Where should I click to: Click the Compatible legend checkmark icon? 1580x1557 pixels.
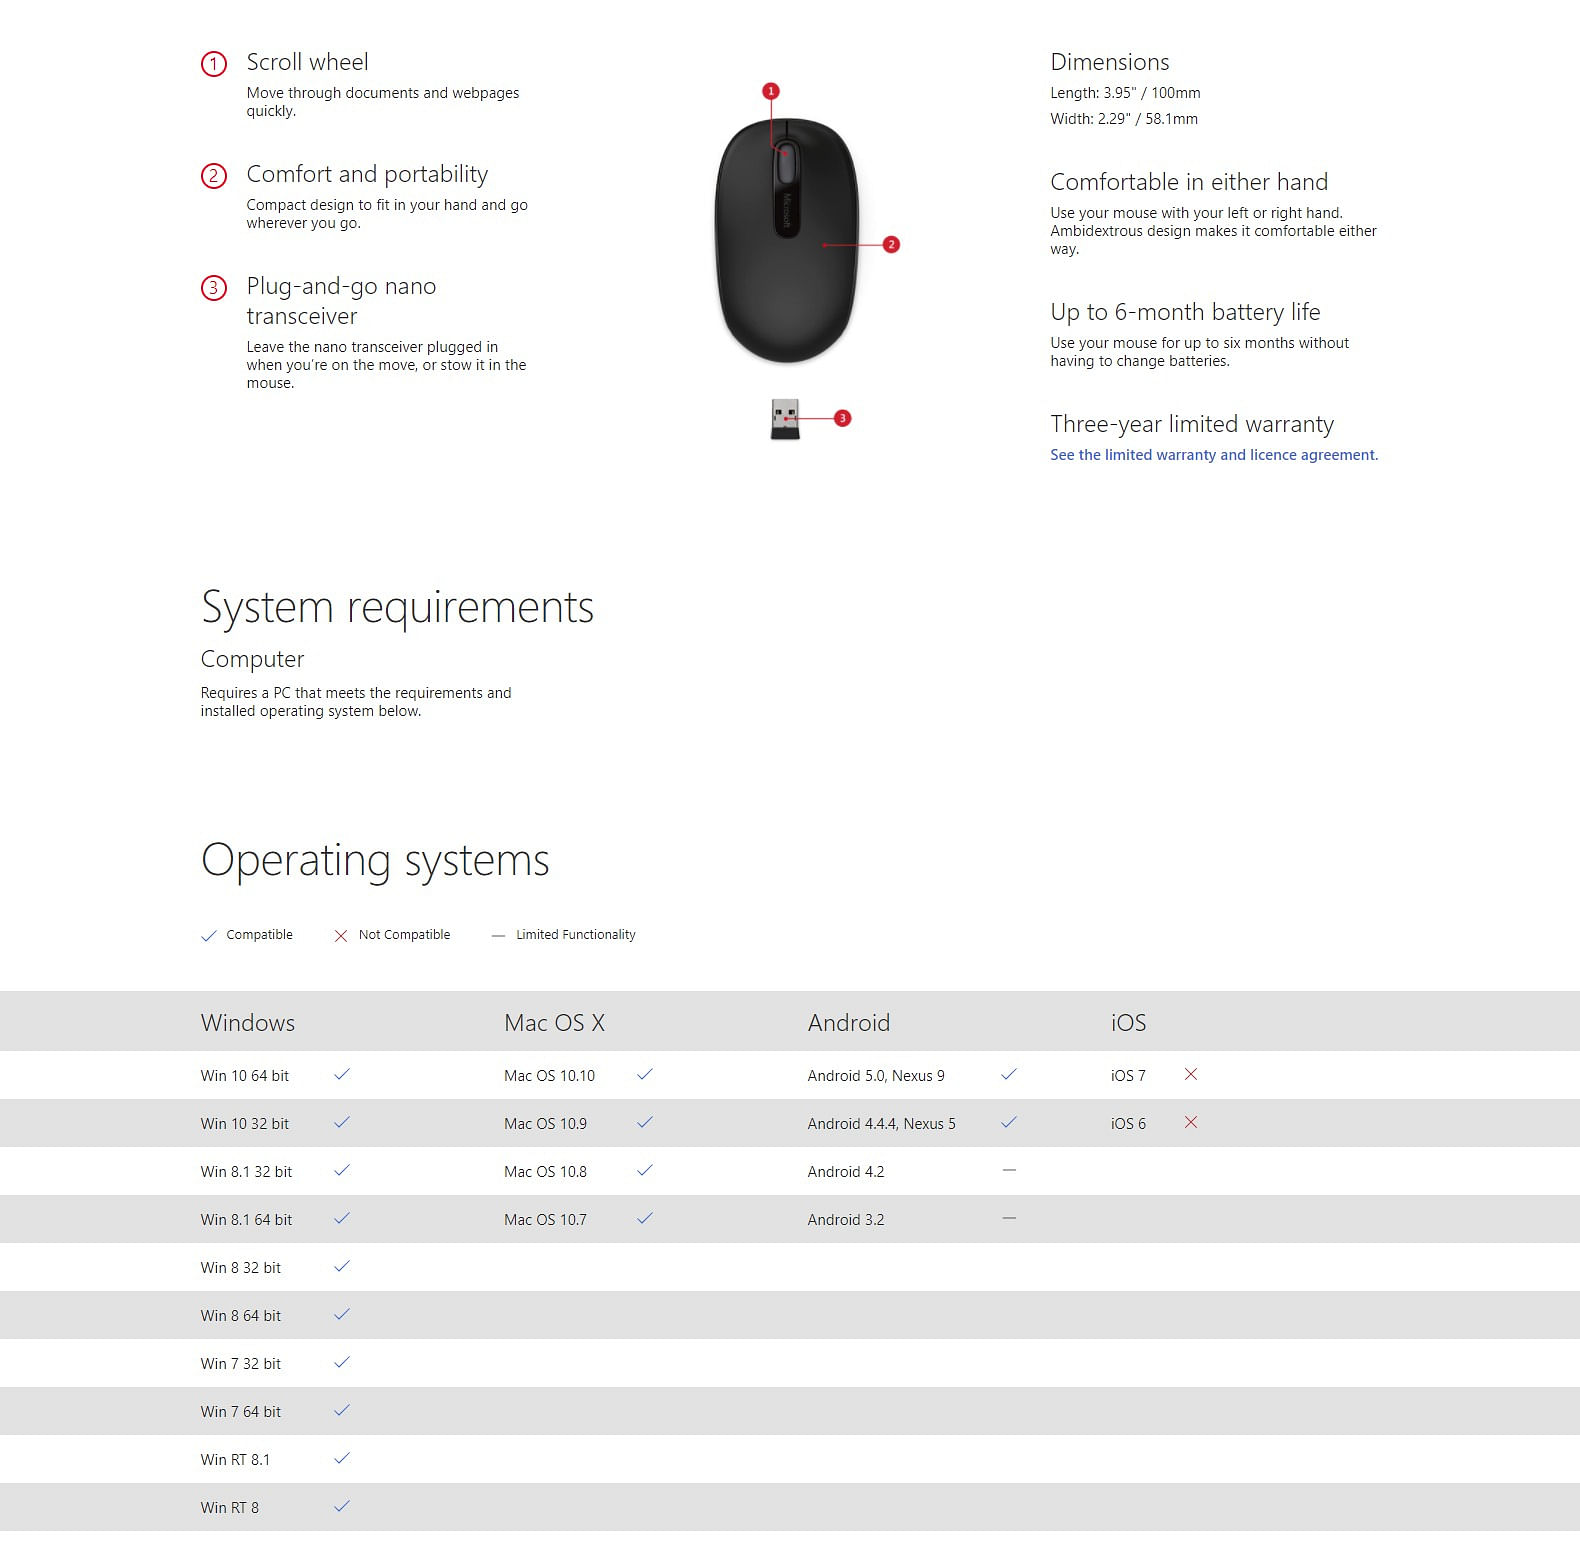click(209, 936)
